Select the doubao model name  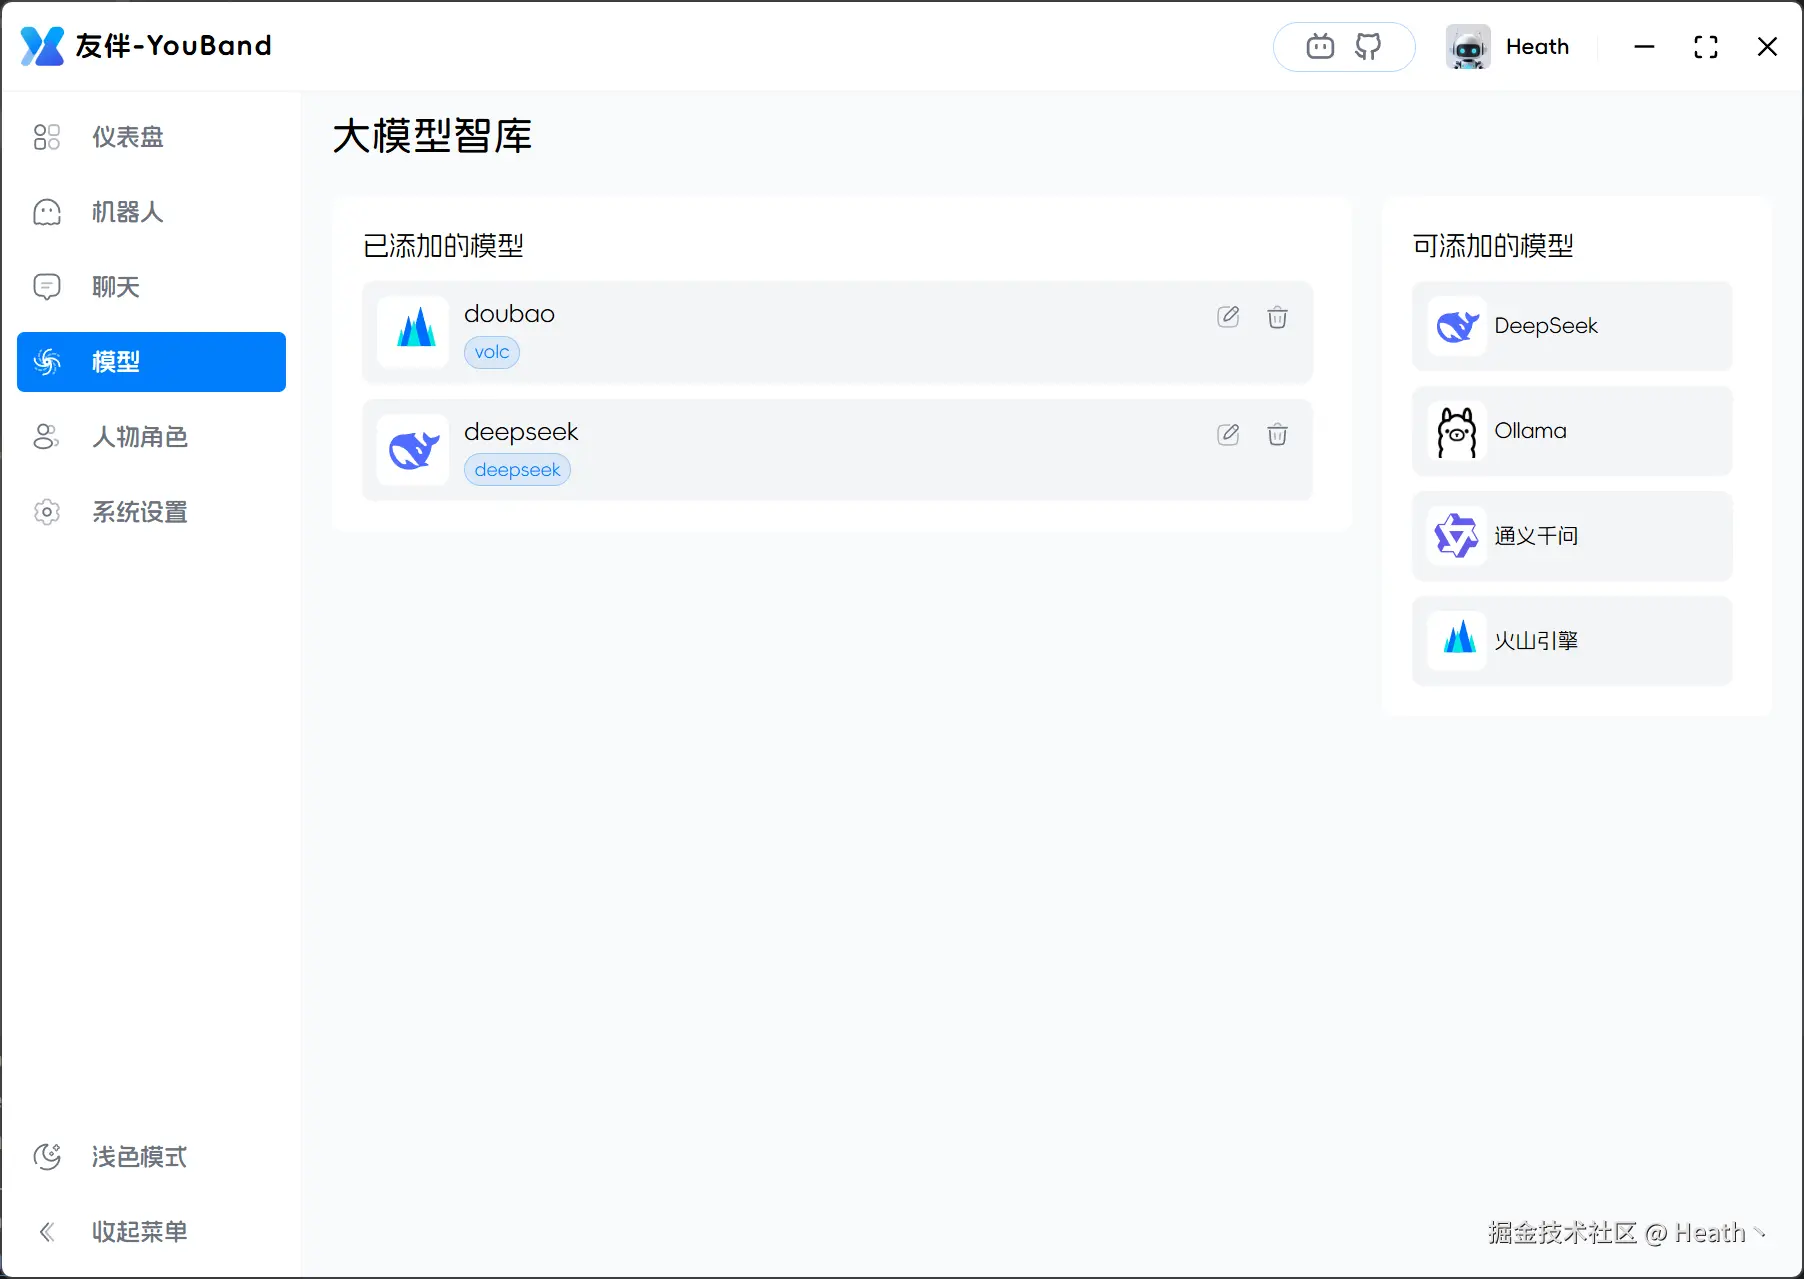(x=509, y=314)
